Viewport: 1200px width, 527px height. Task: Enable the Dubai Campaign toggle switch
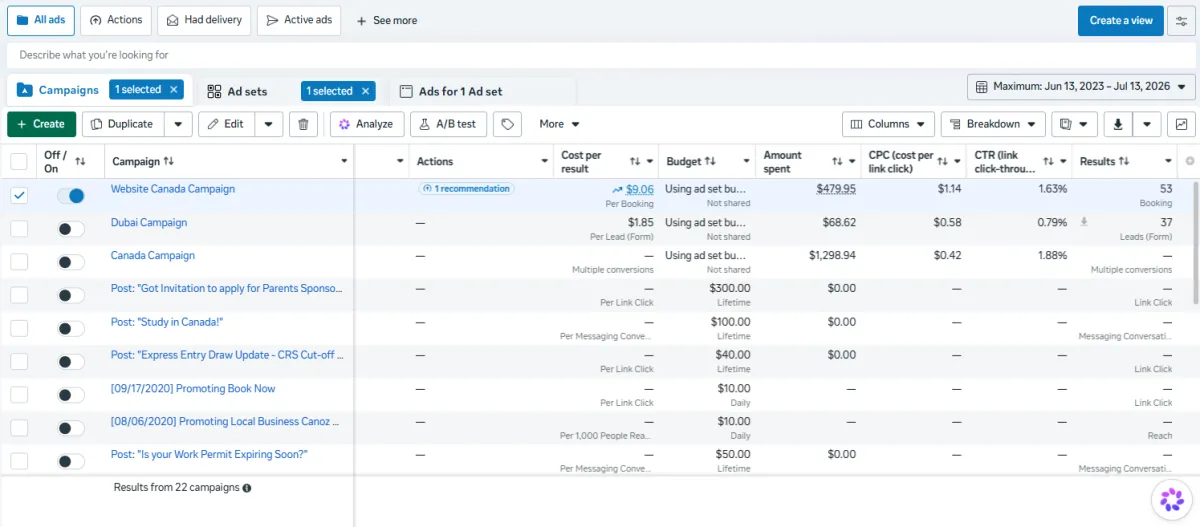click(x=70, y=229)
